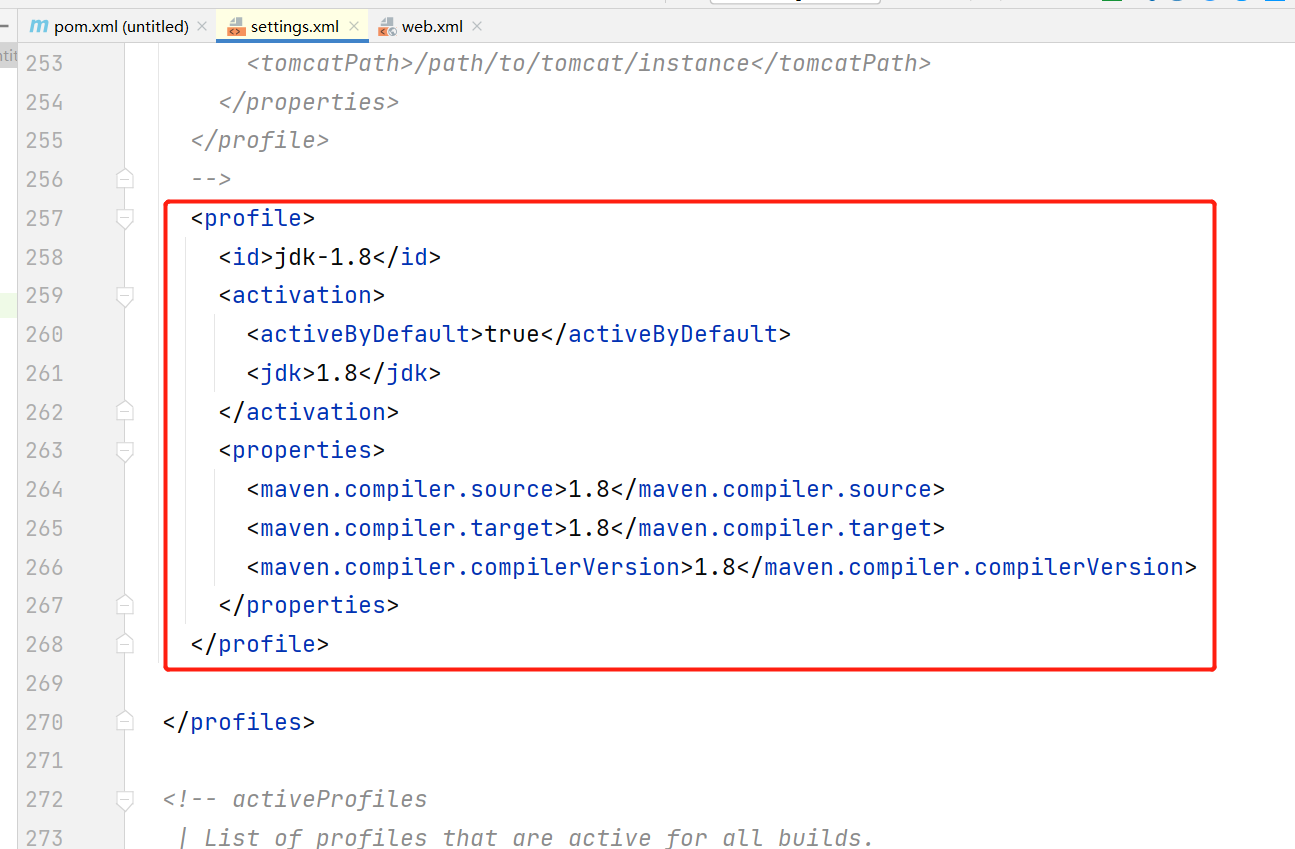The image size is (1295, 849).
Task: Close the settings.xml tab
Action: pos(354,27)
